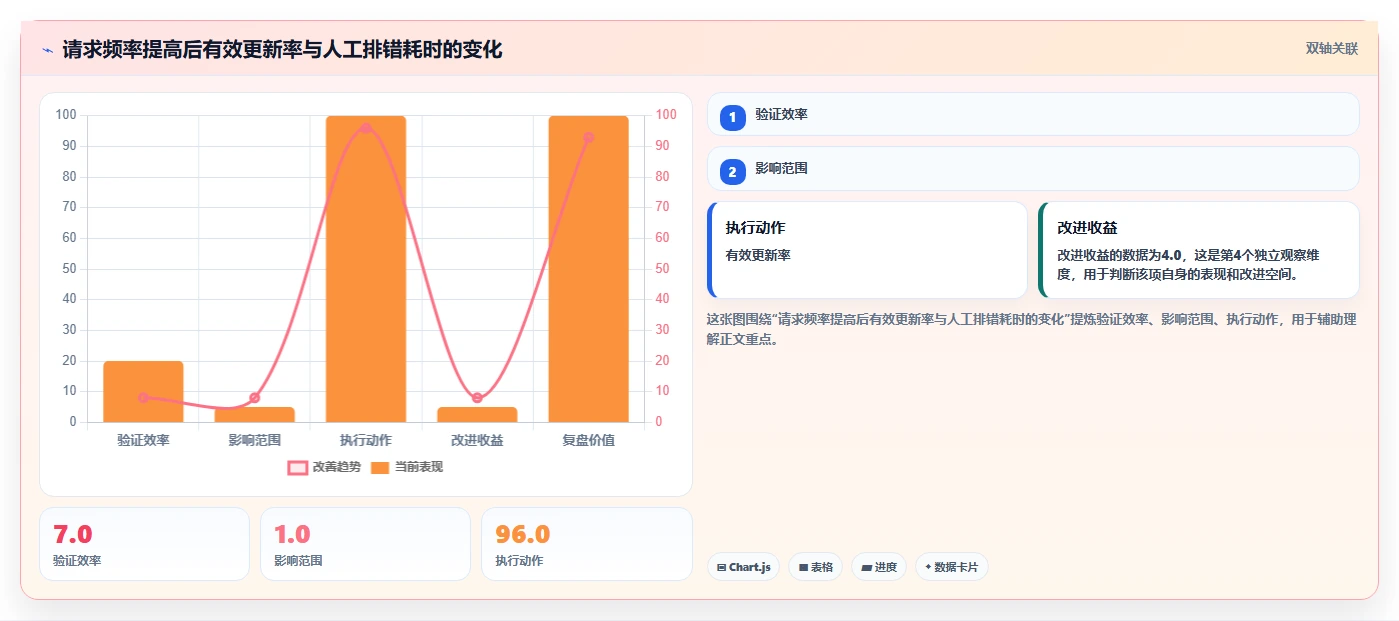Click the 执行动作 card
1399x621 pixels.
(x=867, y=250)
